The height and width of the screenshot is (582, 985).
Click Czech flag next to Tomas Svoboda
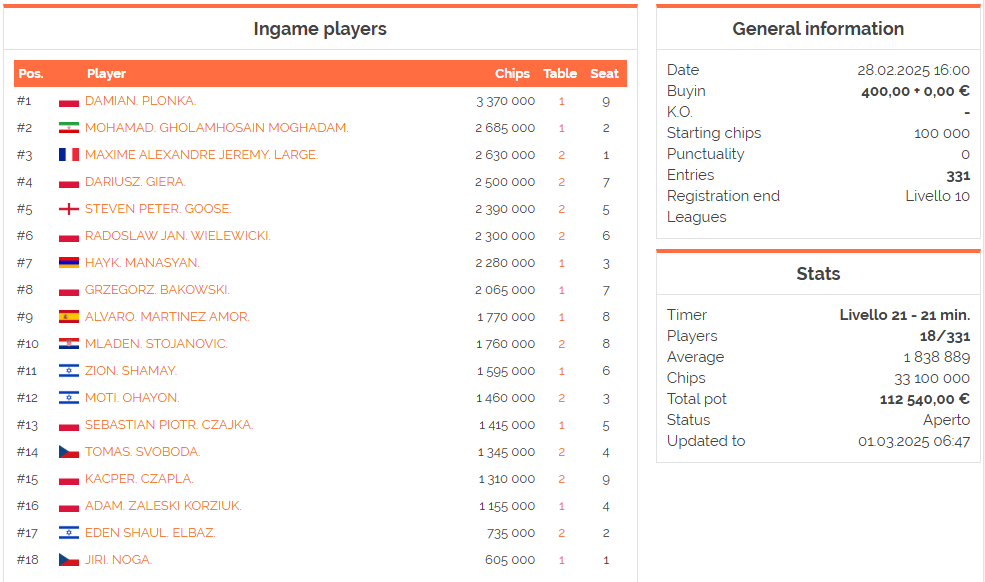click(68, 452)
